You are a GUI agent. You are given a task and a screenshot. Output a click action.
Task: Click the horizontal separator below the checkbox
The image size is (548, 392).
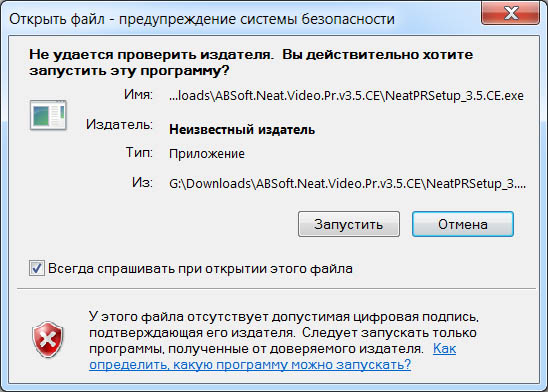[276, 289]
